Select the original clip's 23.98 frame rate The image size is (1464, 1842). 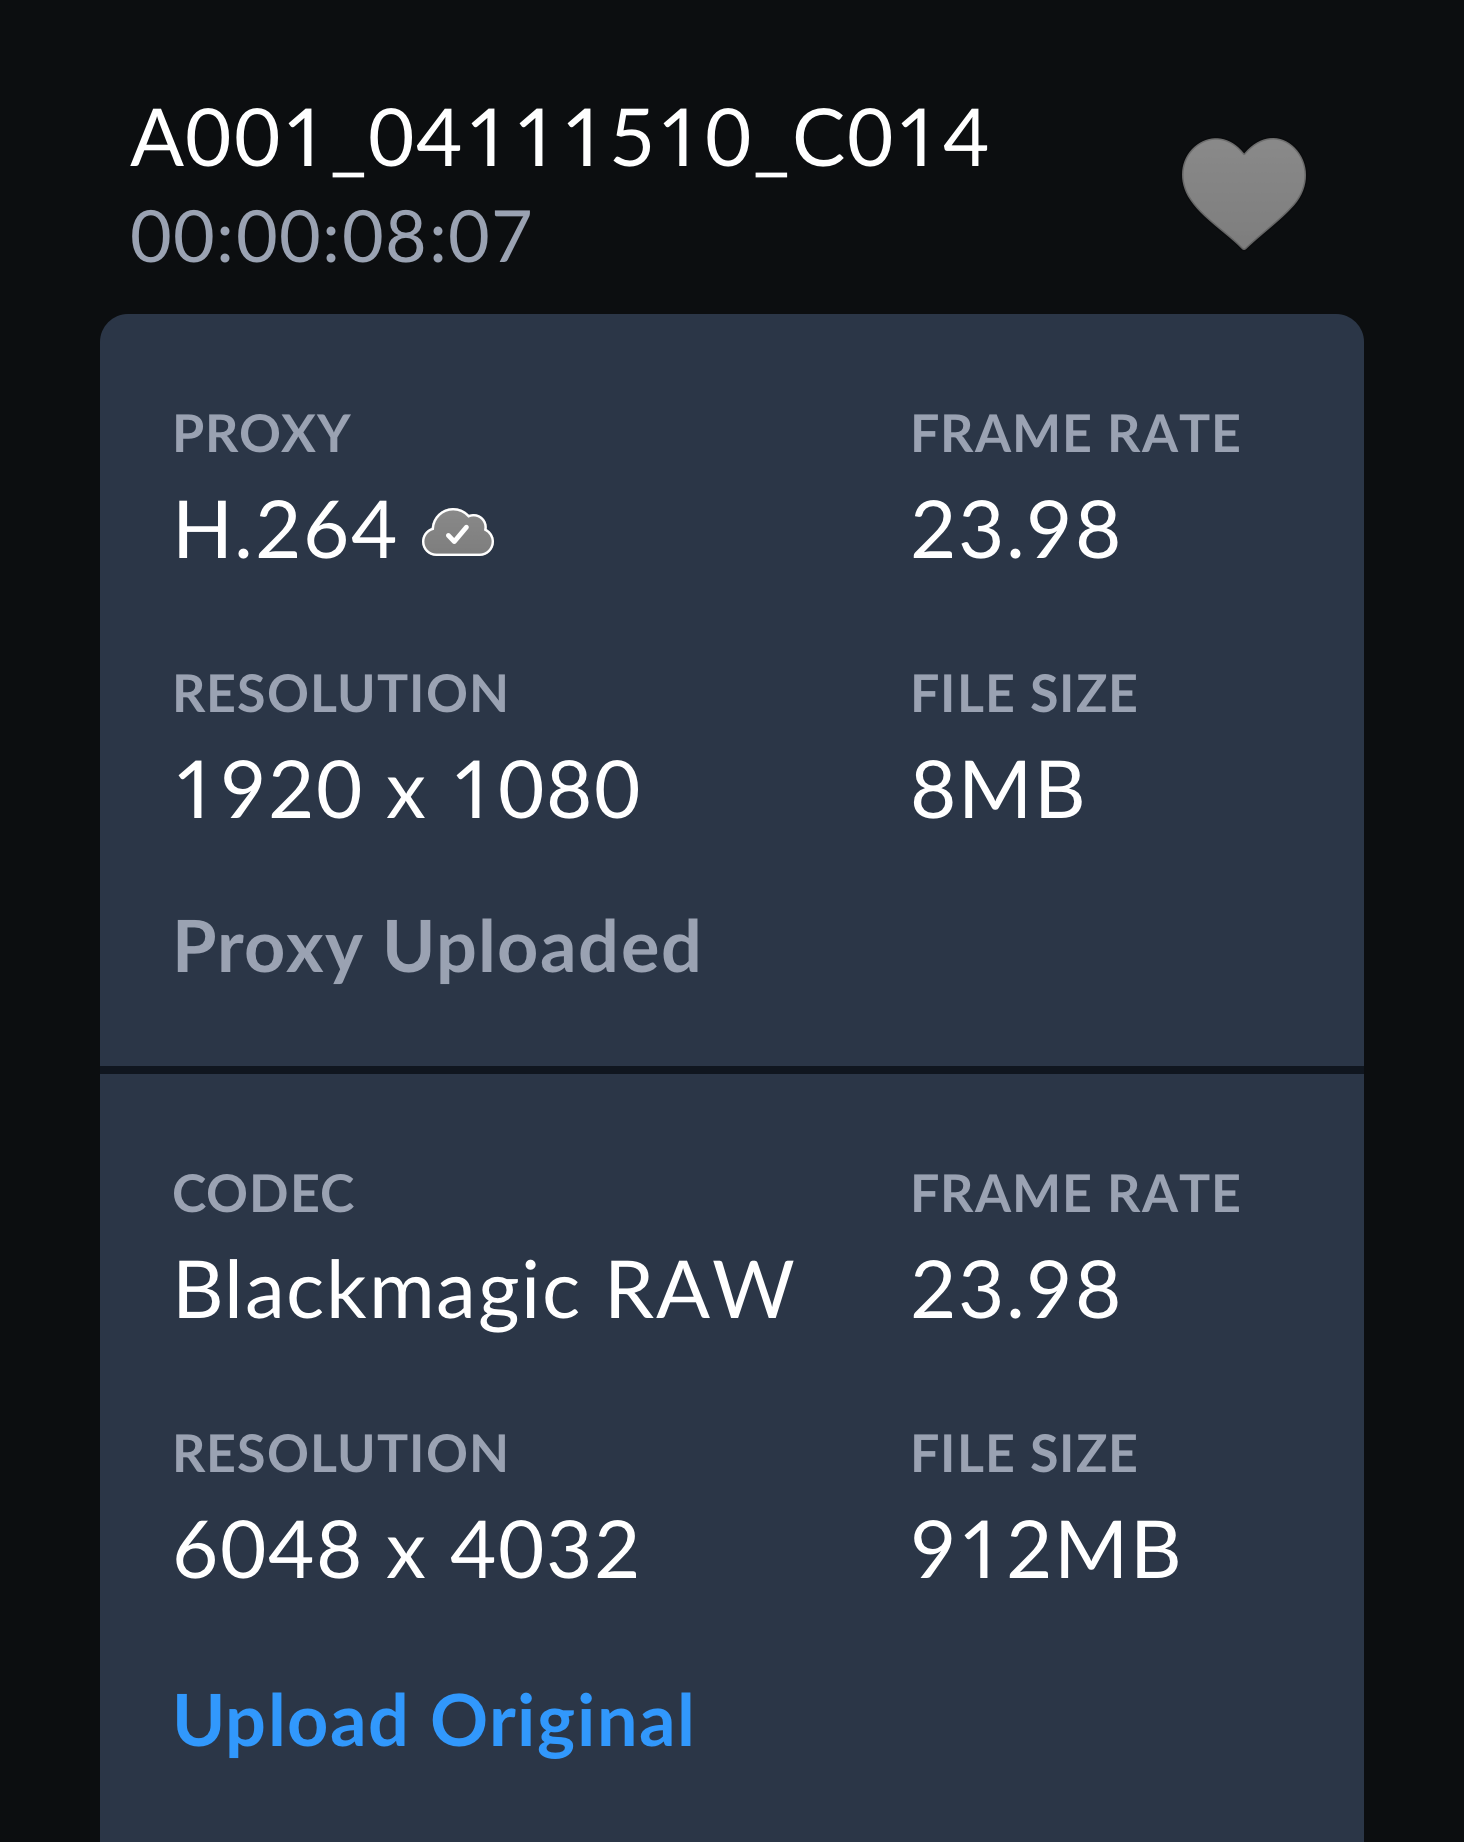click(1015, 1290)
